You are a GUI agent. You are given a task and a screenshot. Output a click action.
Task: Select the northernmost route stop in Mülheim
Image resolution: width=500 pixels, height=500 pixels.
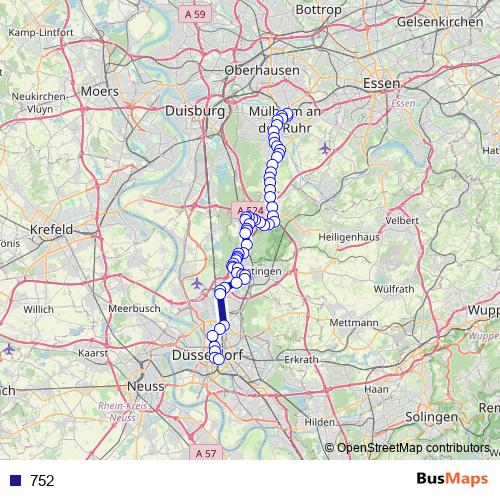pos(287,114)
